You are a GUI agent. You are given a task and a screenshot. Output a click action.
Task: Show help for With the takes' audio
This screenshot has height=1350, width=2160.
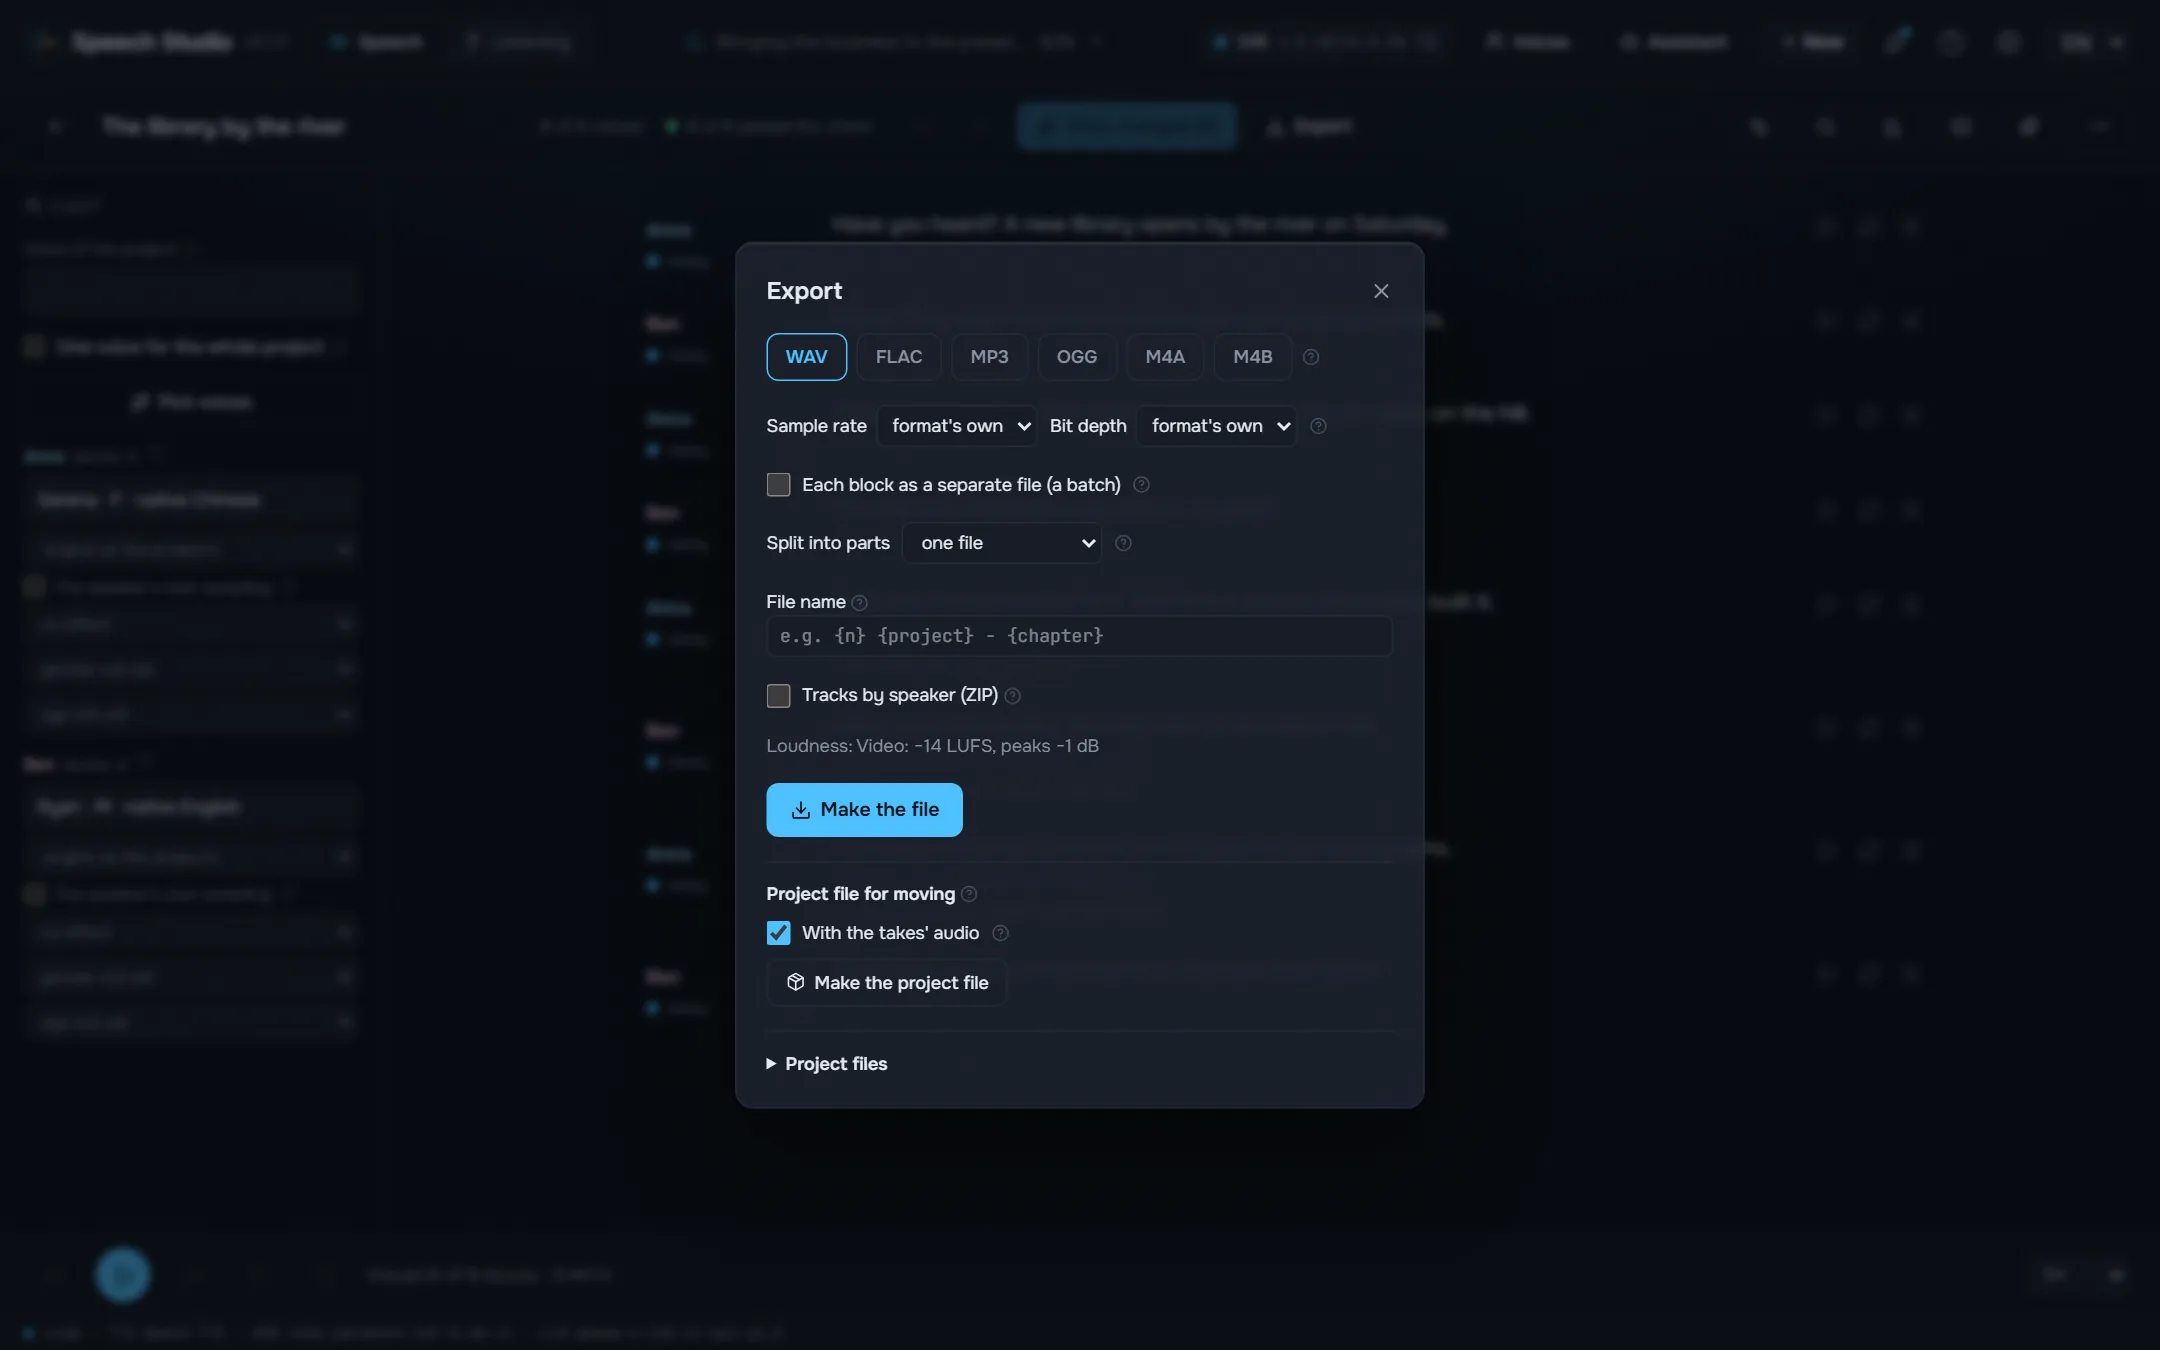pos(1000,933)
